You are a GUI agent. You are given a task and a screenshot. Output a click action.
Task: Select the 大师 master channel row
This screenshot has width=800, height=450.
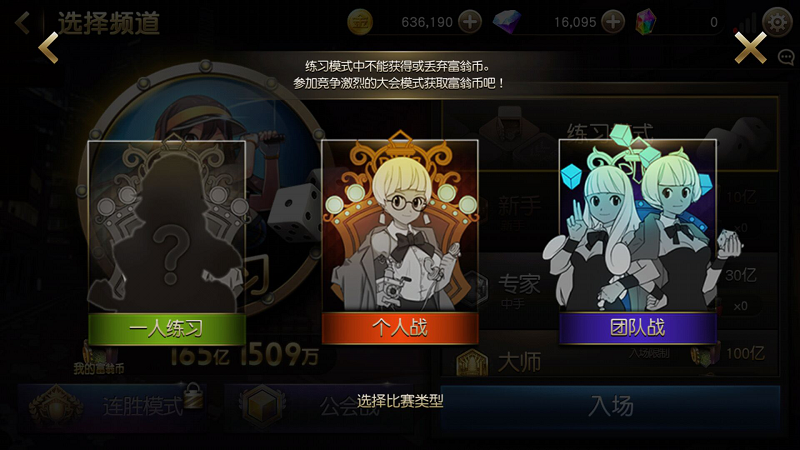coord(610,361)
